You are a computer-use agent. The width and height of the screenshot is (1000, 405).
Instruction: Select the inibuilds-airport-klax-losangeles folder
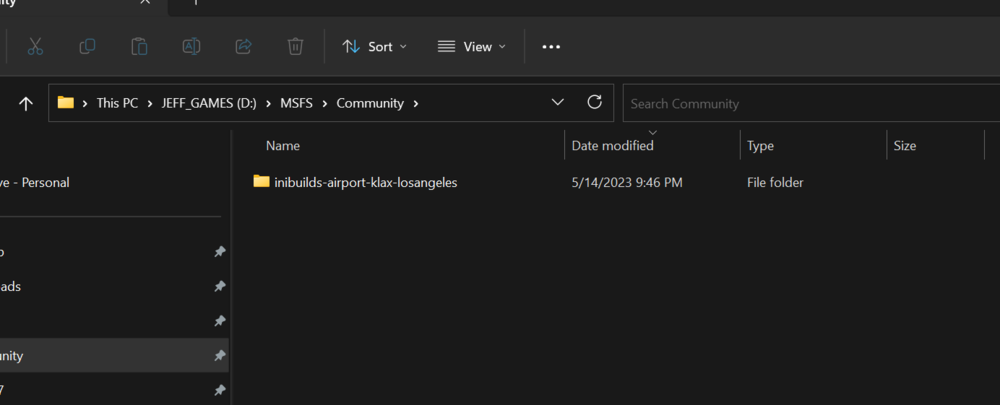point(365,182)
